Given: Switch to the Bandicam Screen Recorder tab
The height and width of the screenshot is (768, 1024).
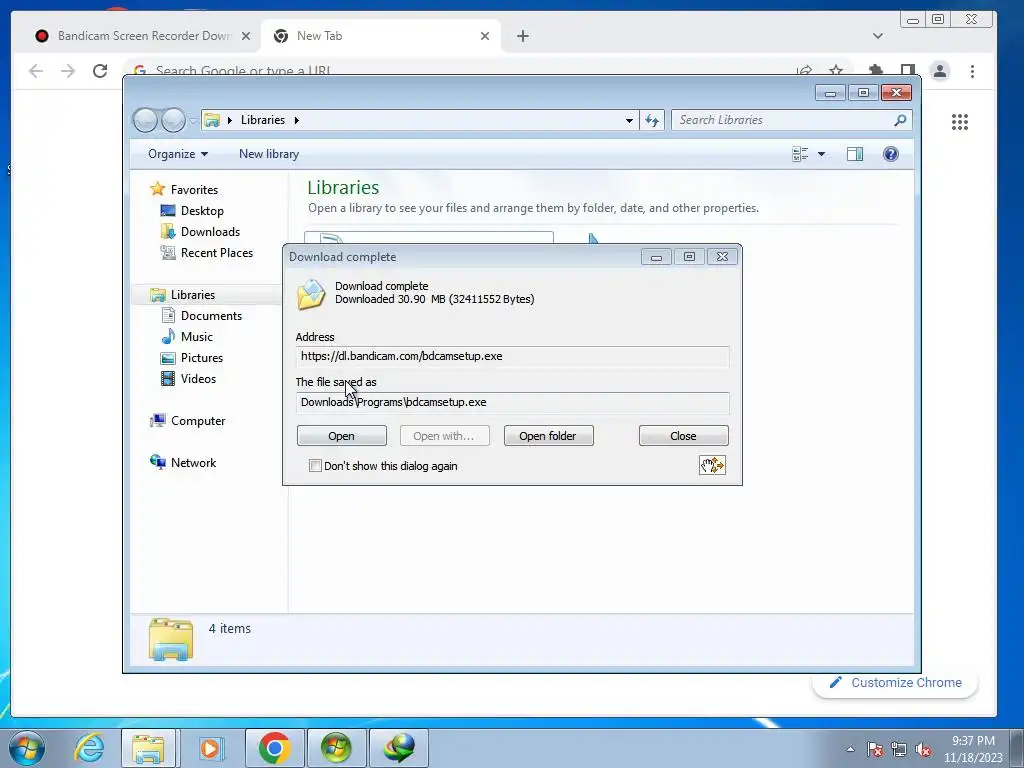Looking at the screenshot, I should [x=144, y=36].
